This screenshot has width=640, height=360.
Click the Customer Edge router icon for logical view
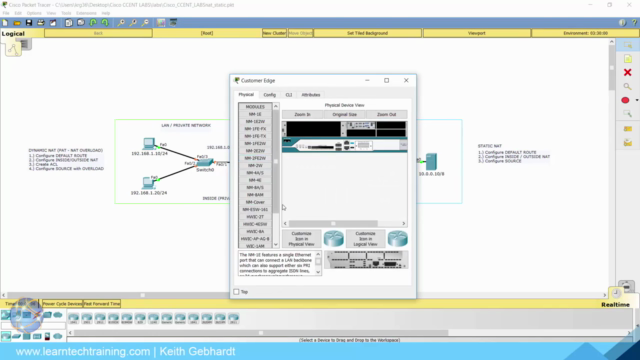tap(397, 239)
